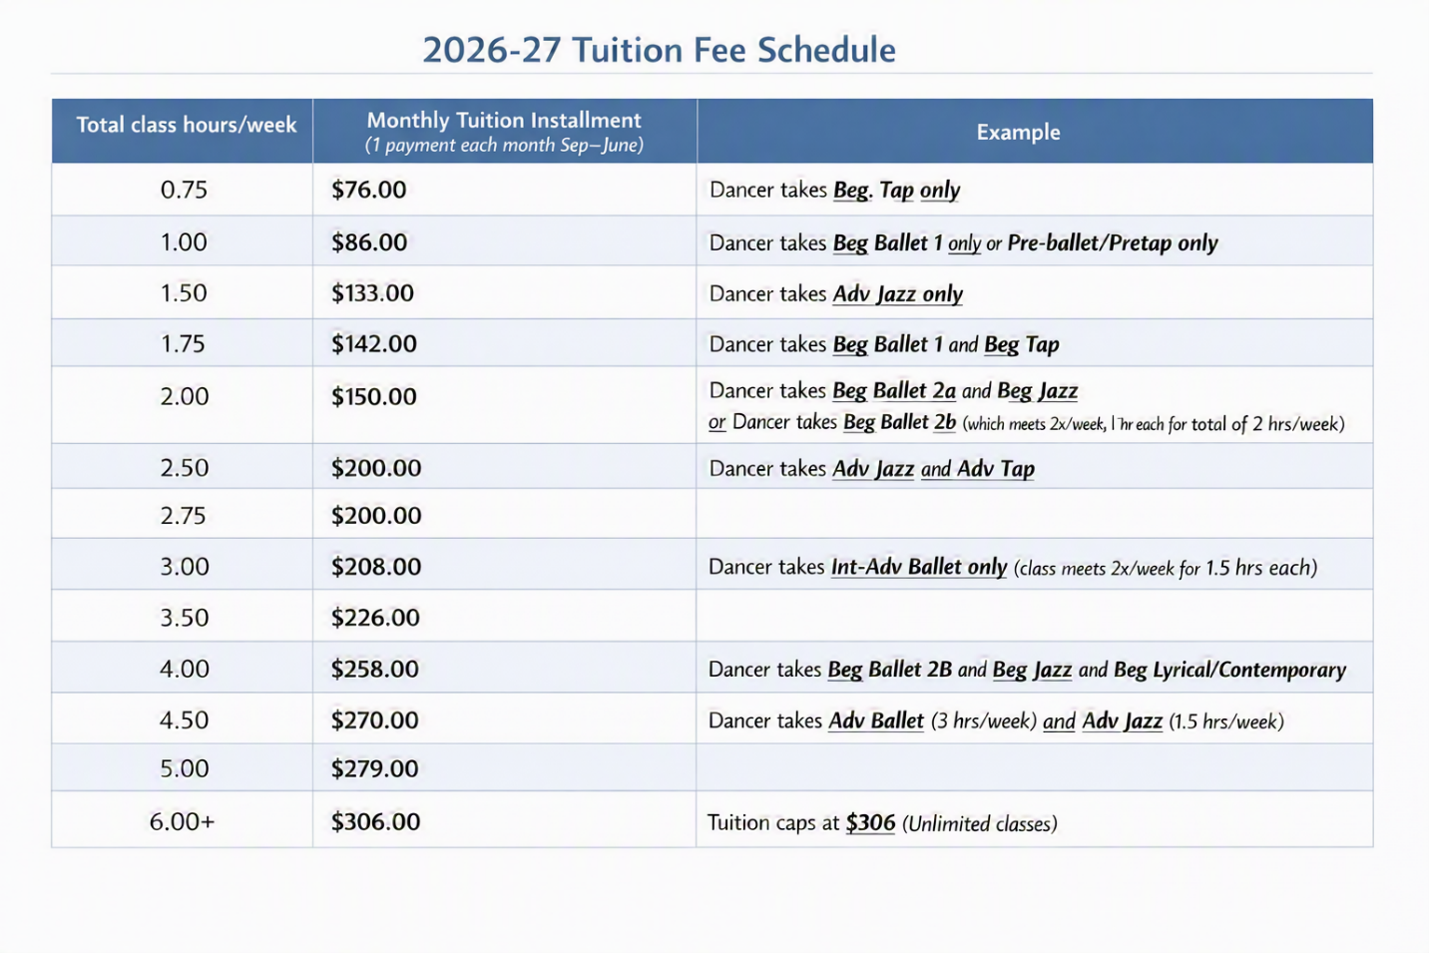Select the 6.00+ hours cell

point(182,822)
